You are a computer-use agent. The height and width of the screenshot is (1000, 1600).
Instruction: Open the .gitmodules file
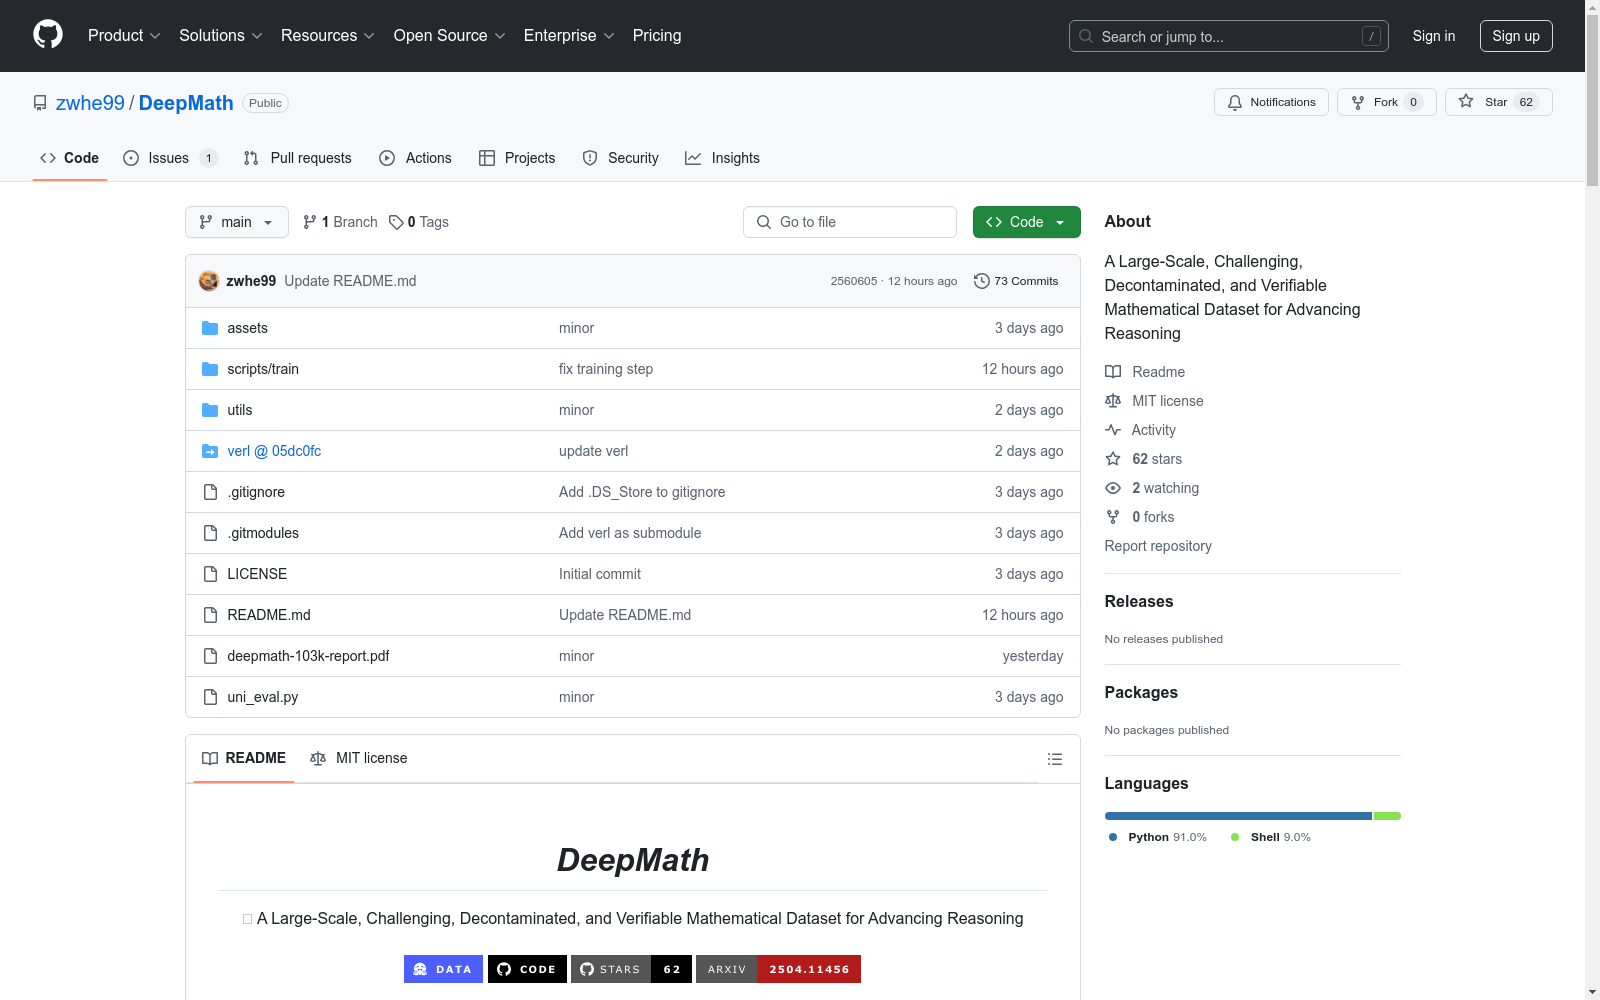click(x=263, y=533)
